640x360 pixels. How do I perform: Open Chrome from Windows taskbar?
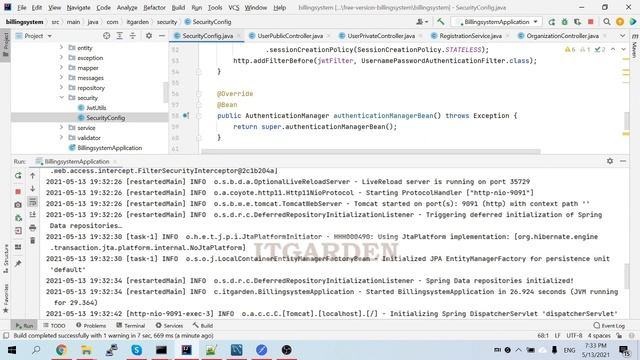click(x=62, y=350)
